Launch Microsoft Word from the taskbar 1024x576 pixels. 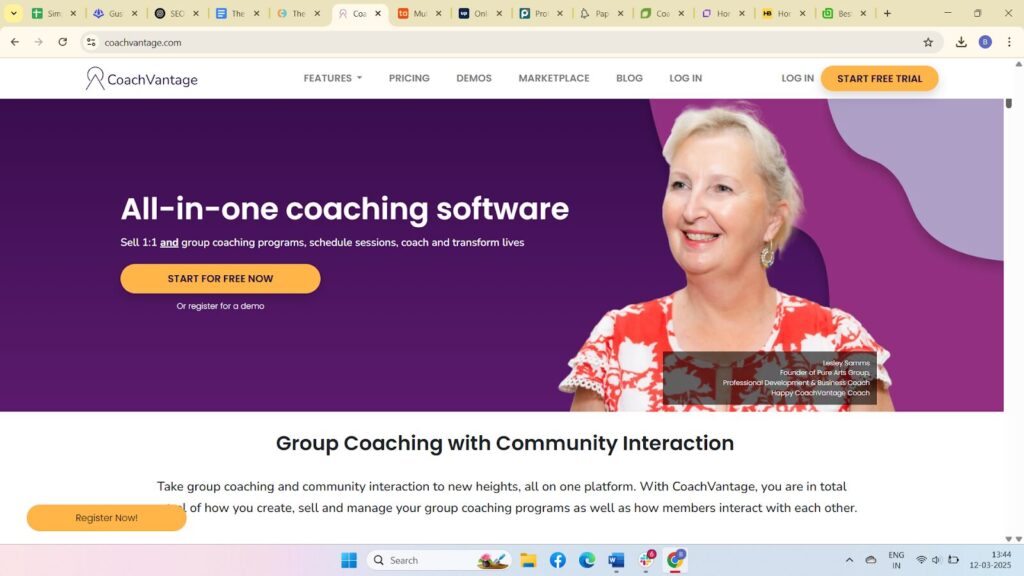(x=617, y=560)
